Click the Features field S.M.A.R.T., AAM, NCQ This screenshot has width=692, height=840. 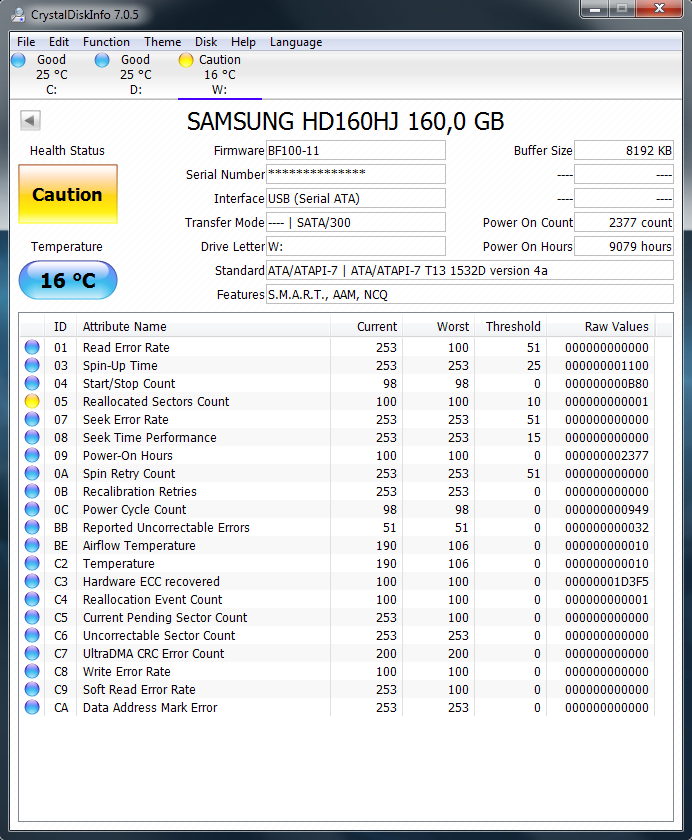(470, 295)
